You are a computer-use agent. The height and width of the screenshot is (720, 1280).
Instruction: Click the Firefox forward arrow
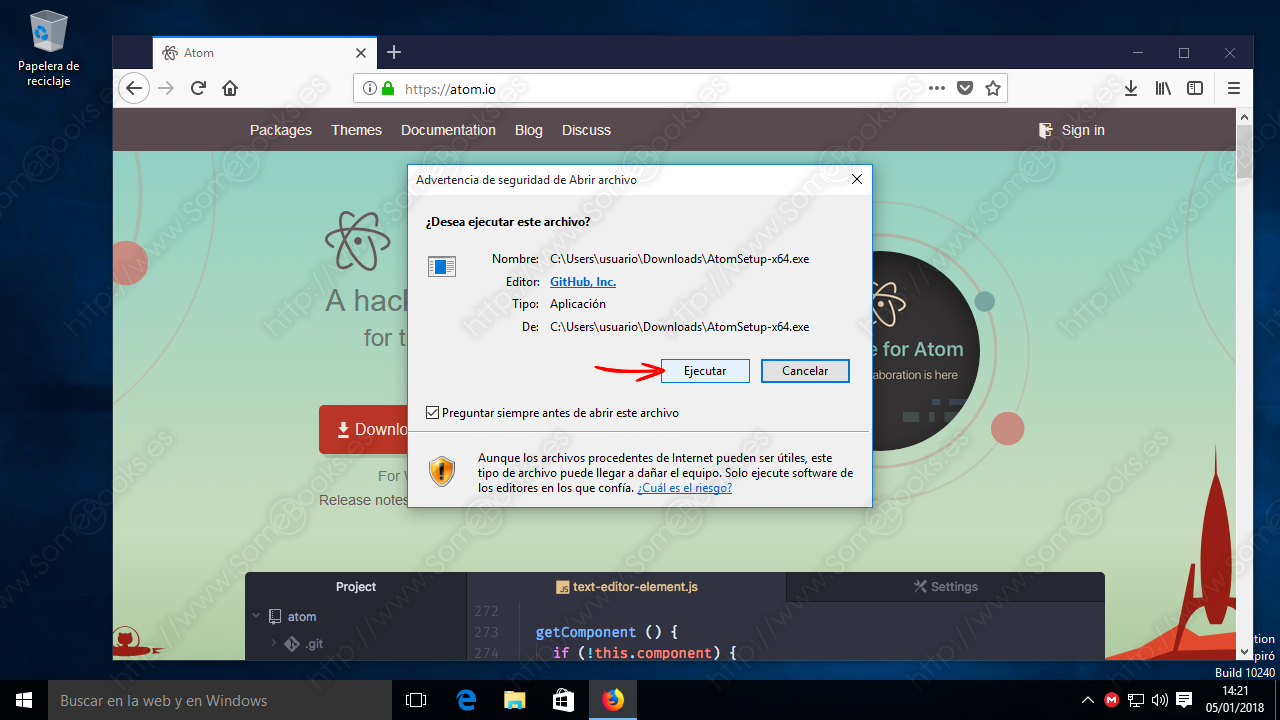(166, 88)
